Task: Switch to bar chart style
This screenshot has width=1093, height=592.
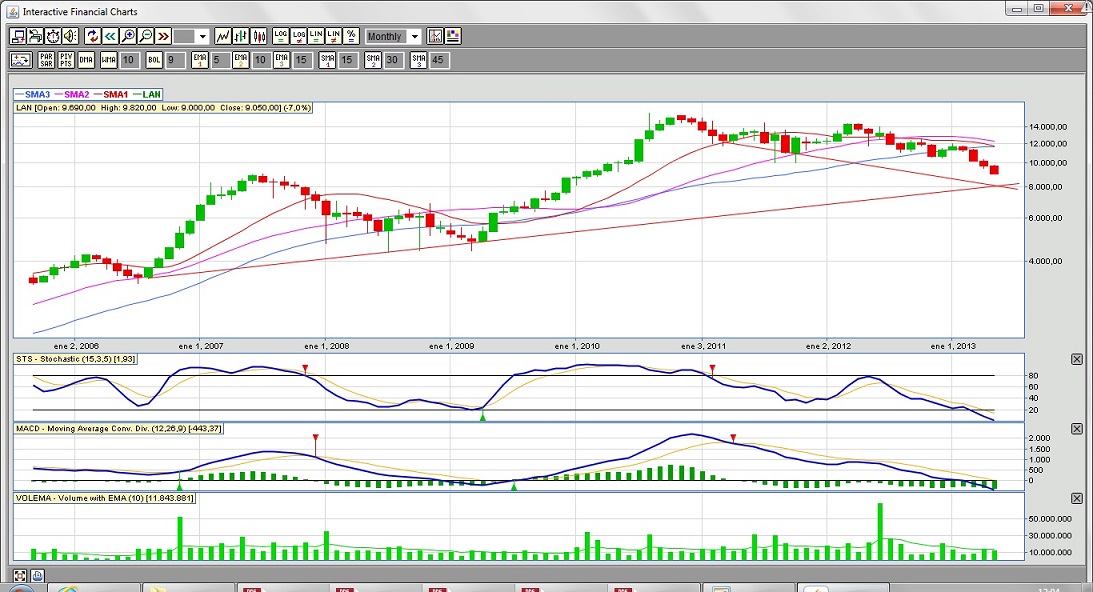Action: [x=240, y=36]
